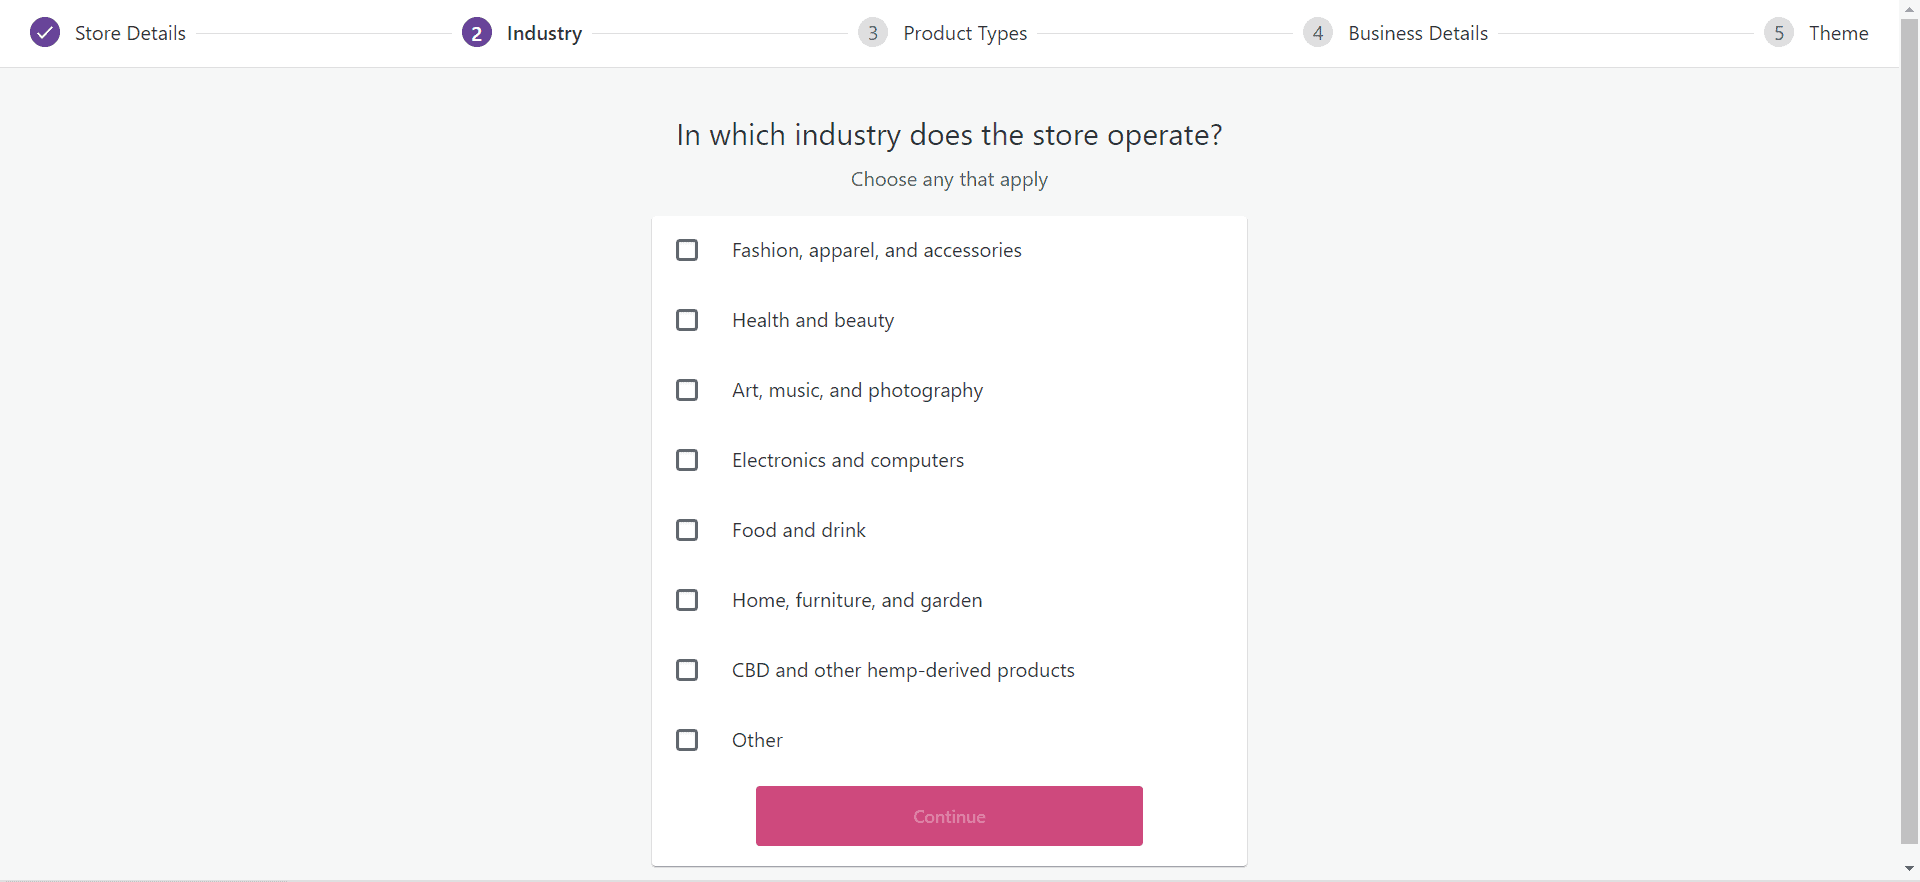Click the step 2 Industry circle icon
This screenshot has width=1920, height=882.
[477, 33]
